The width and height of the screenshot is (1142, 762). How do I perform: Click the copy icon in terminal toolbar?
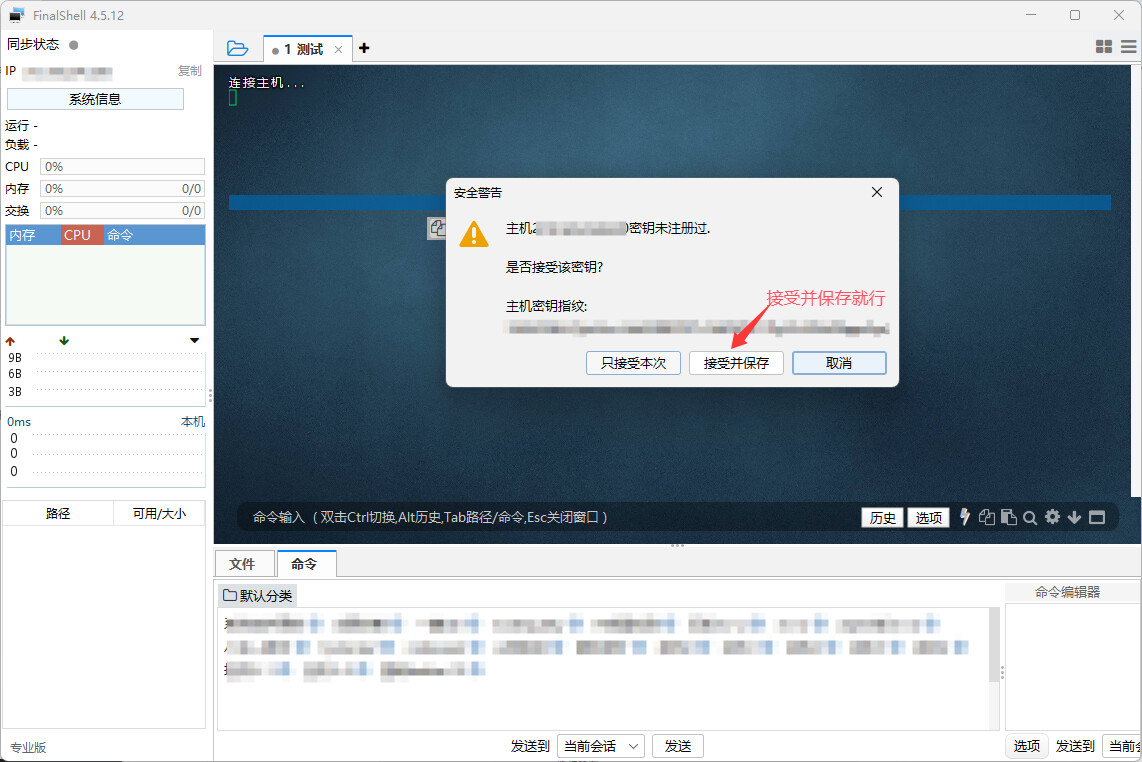[x=987, y=517]
